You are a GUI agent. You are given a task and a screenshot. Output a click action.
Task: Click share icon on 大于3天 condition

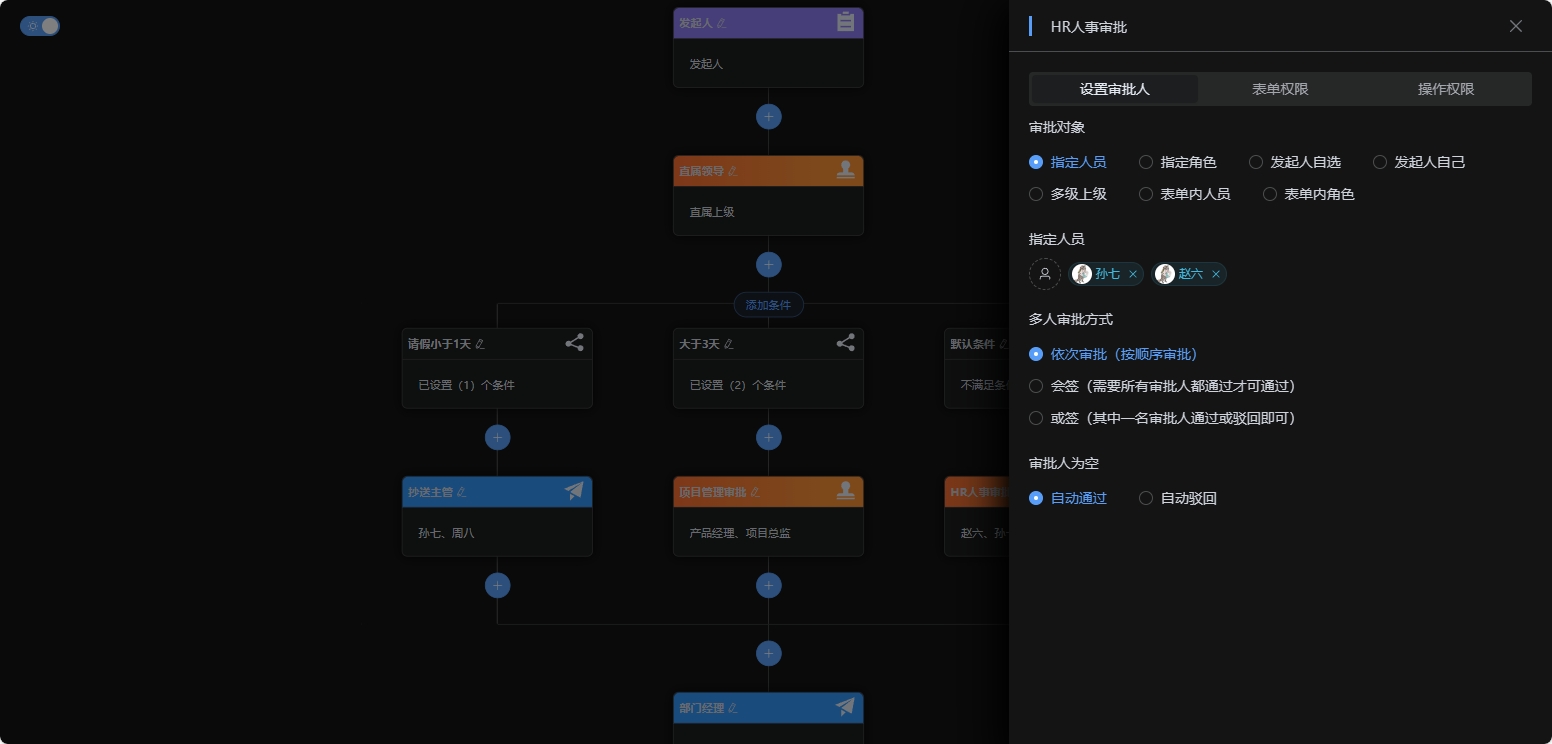845,343
